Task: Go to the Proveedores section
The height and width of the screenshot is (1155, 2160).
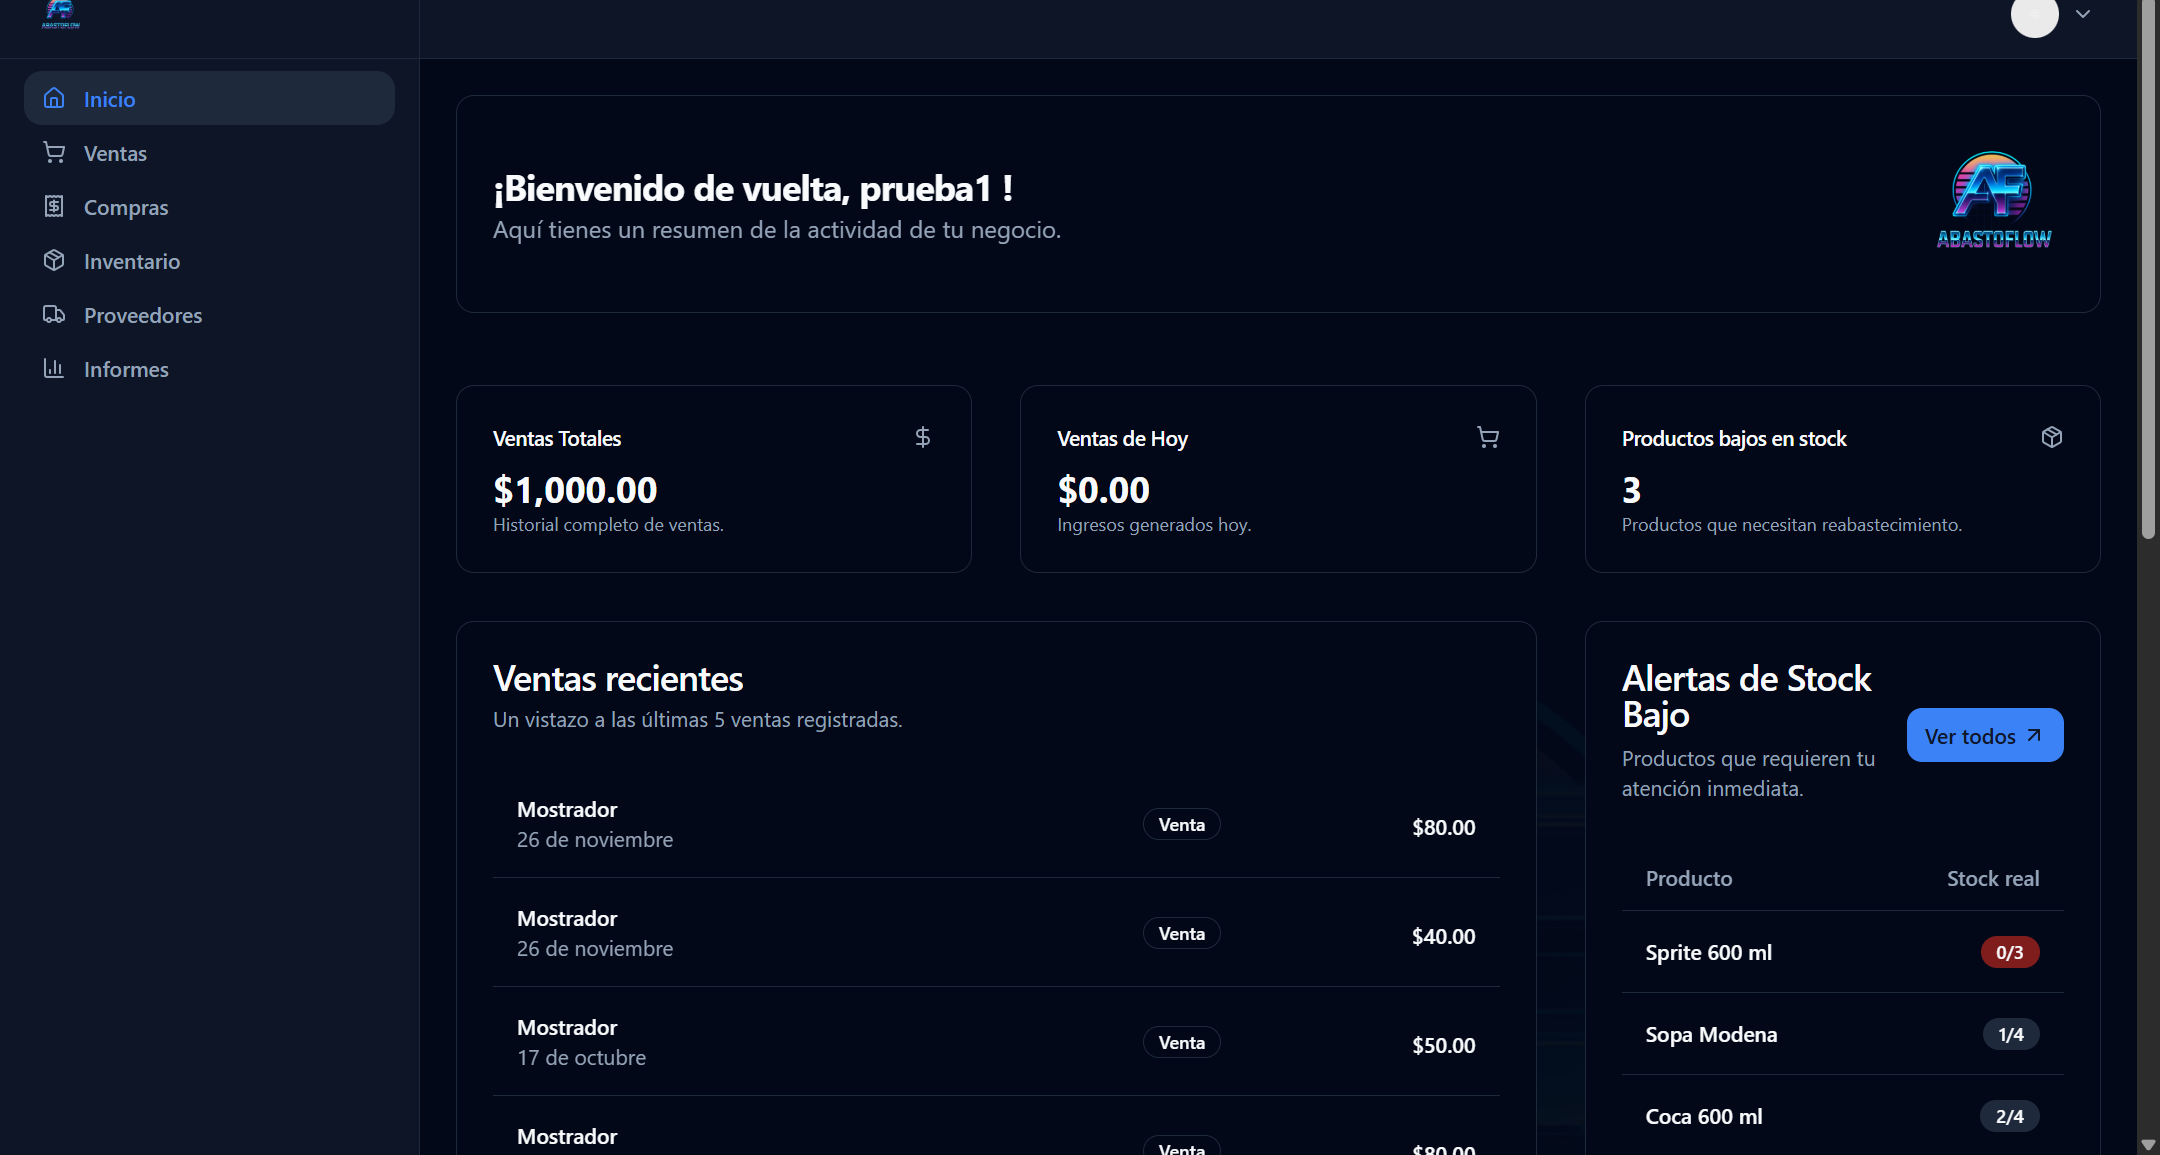Action: click(x=143, y=315)
